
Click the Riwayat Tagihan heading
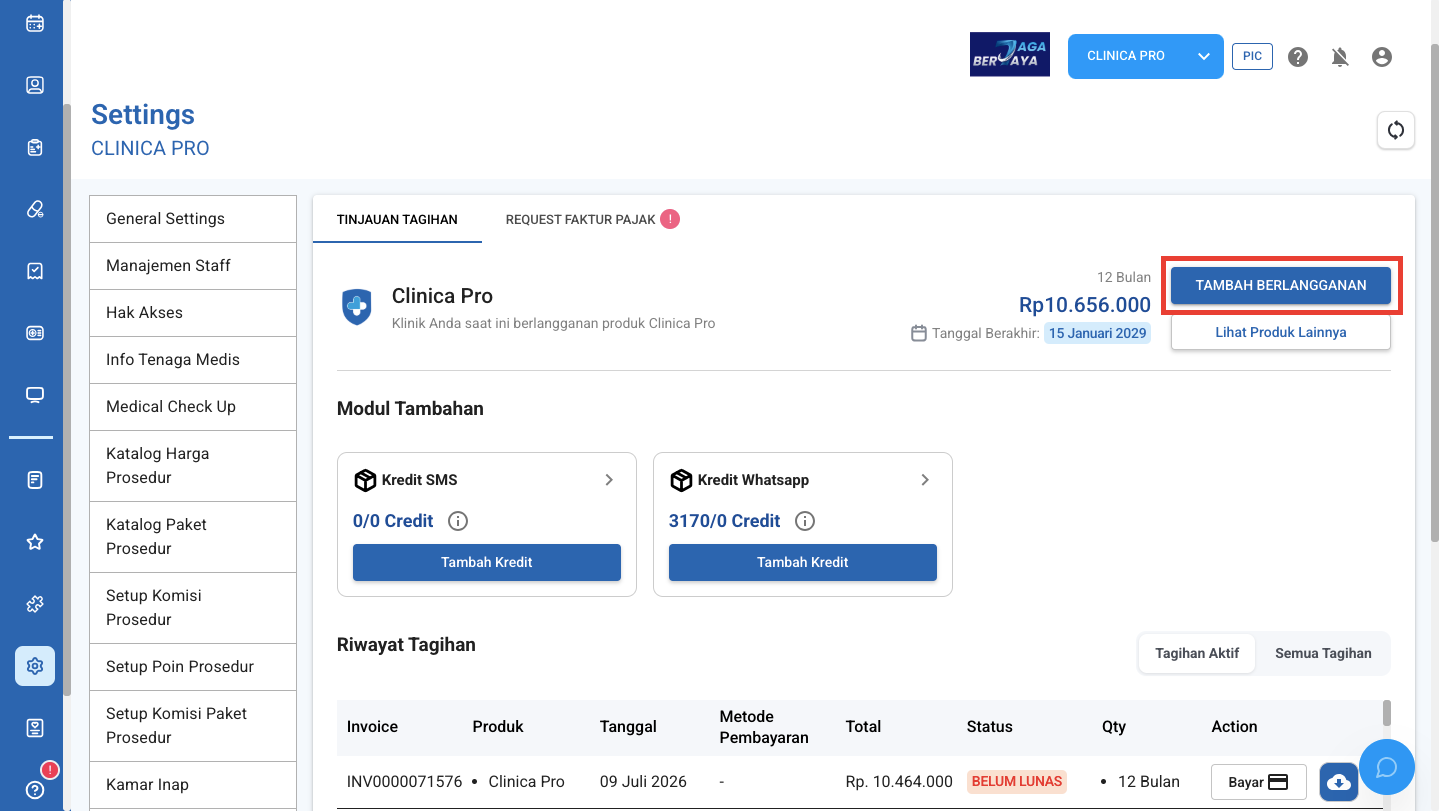(406, 645)
